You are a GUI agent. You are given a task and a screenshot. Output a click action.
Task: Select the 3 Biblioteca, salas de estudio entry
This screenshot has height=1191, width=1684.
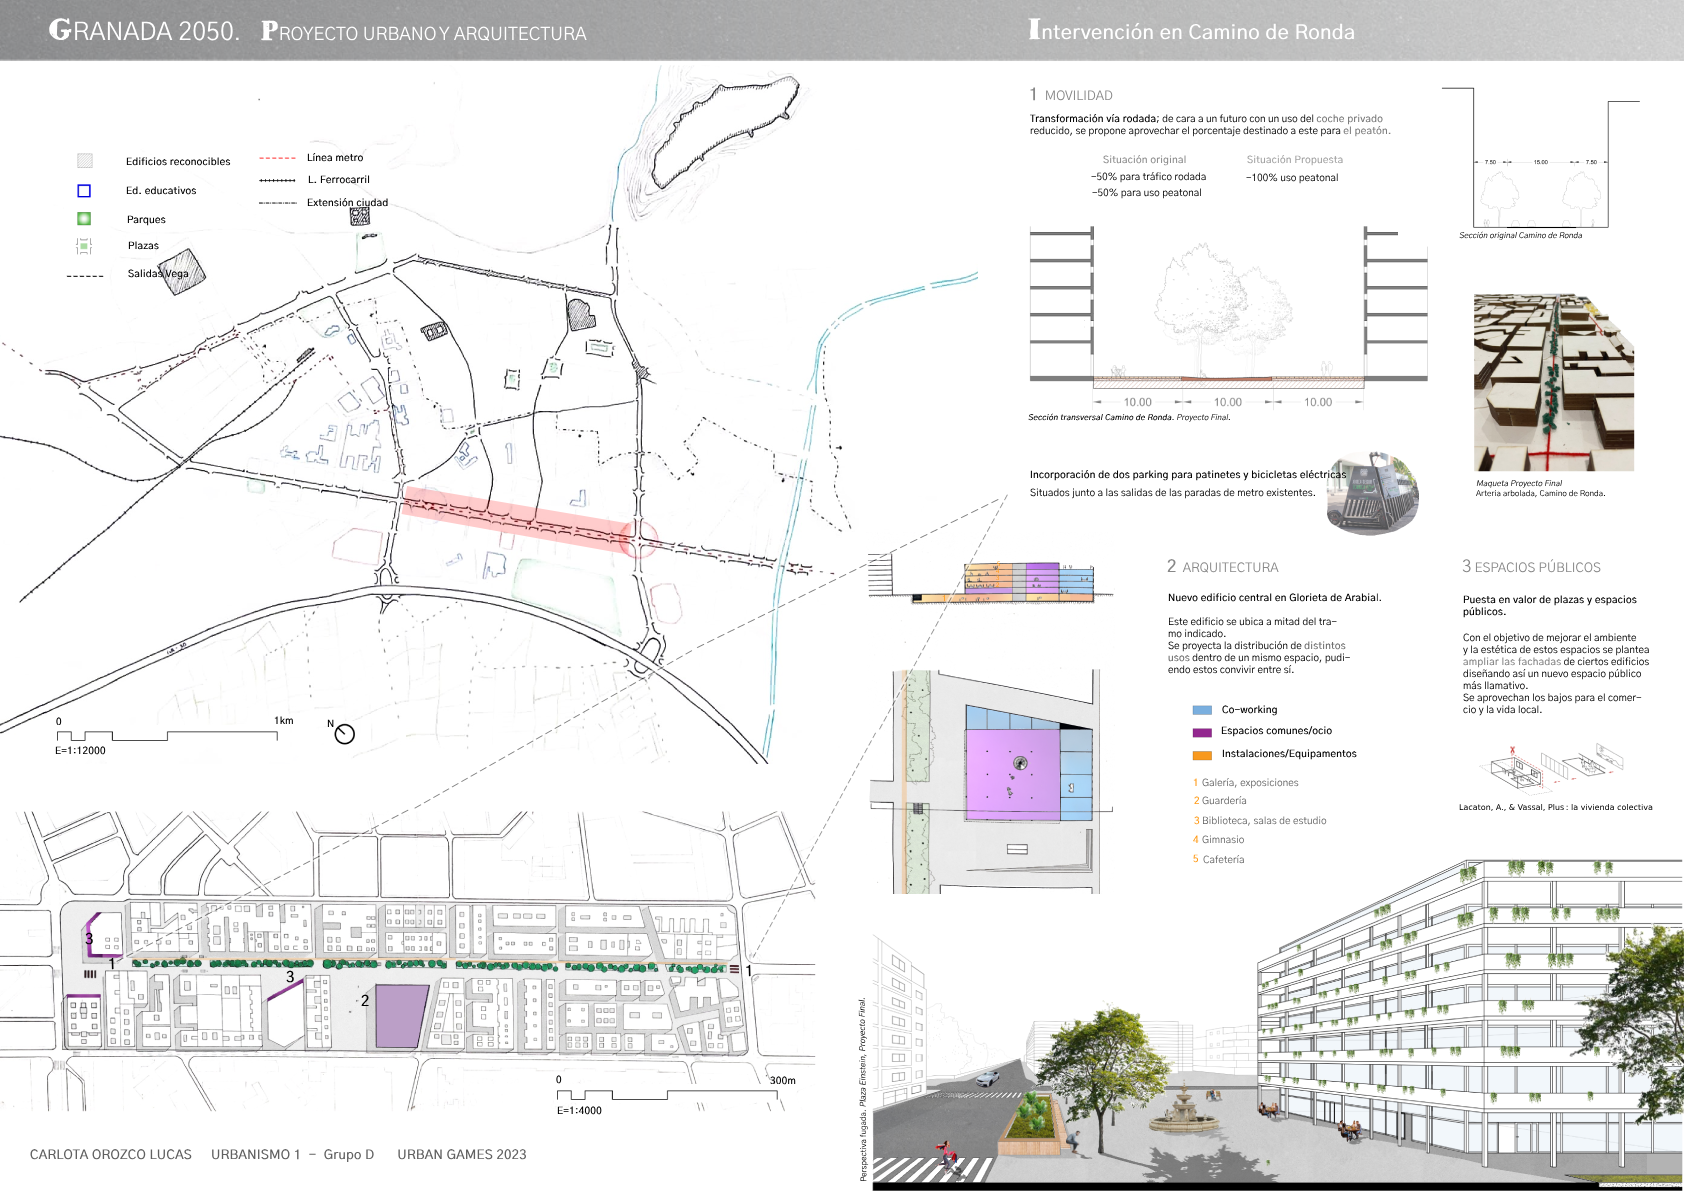pyautogui.click(x=1260, y=821)
